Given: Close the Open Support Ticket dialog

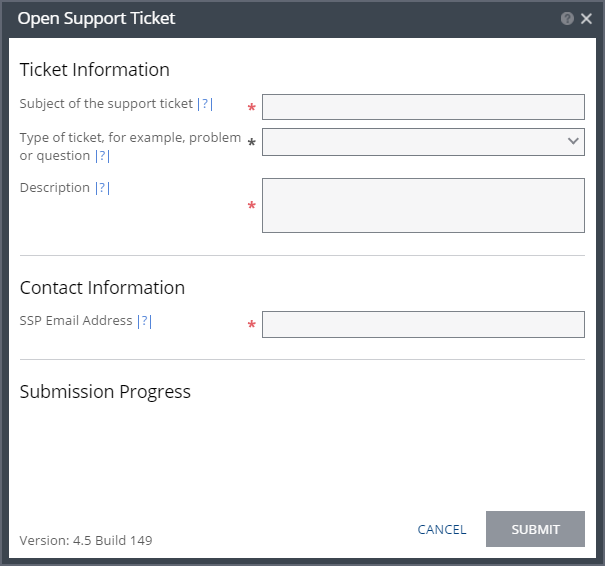Looking at the screenshot, I should pos(586,18).
